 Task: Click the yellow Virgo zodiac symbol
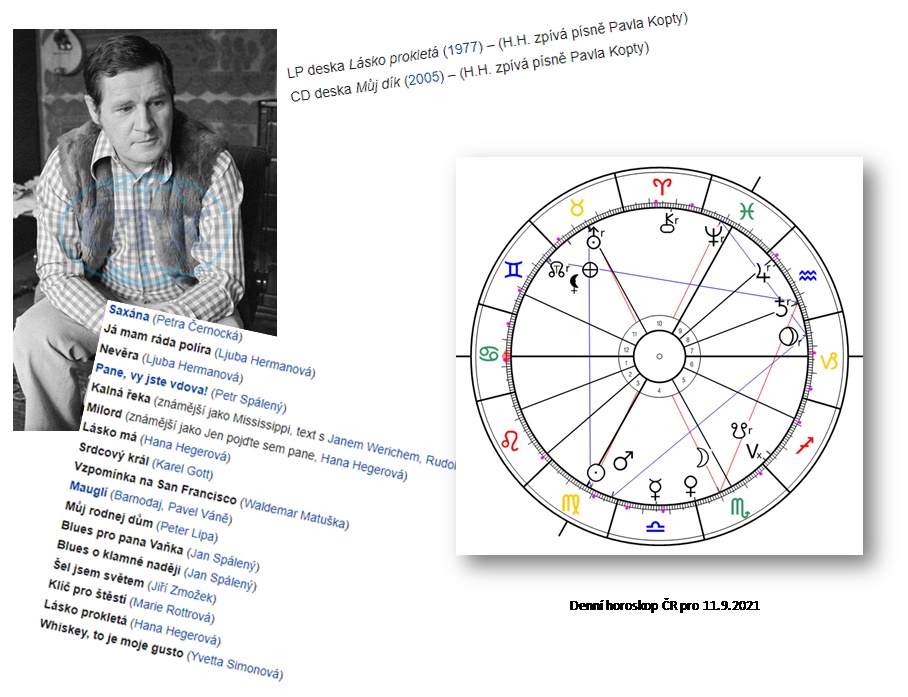click(570, 503)
